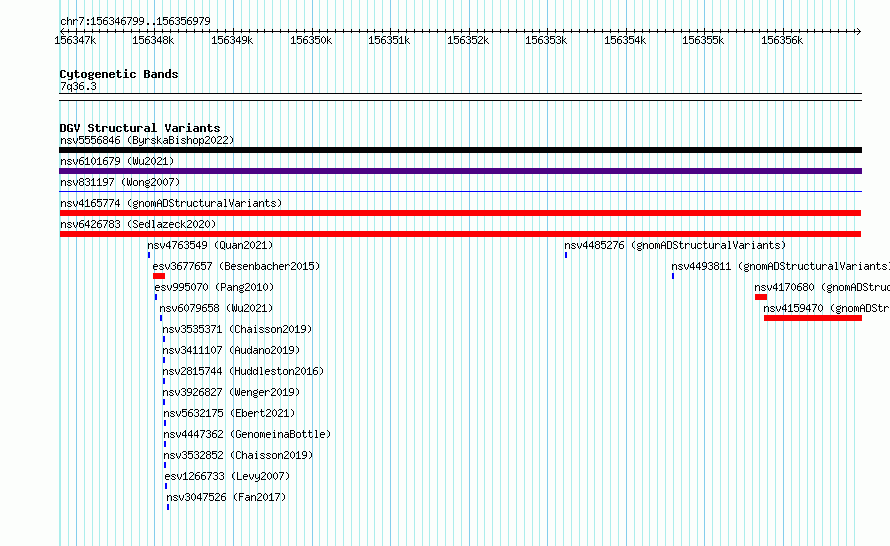Open nsv4447362 (GenomeinaBottle) label
Viewport: 890px width, 546px height.
(247, 434)
